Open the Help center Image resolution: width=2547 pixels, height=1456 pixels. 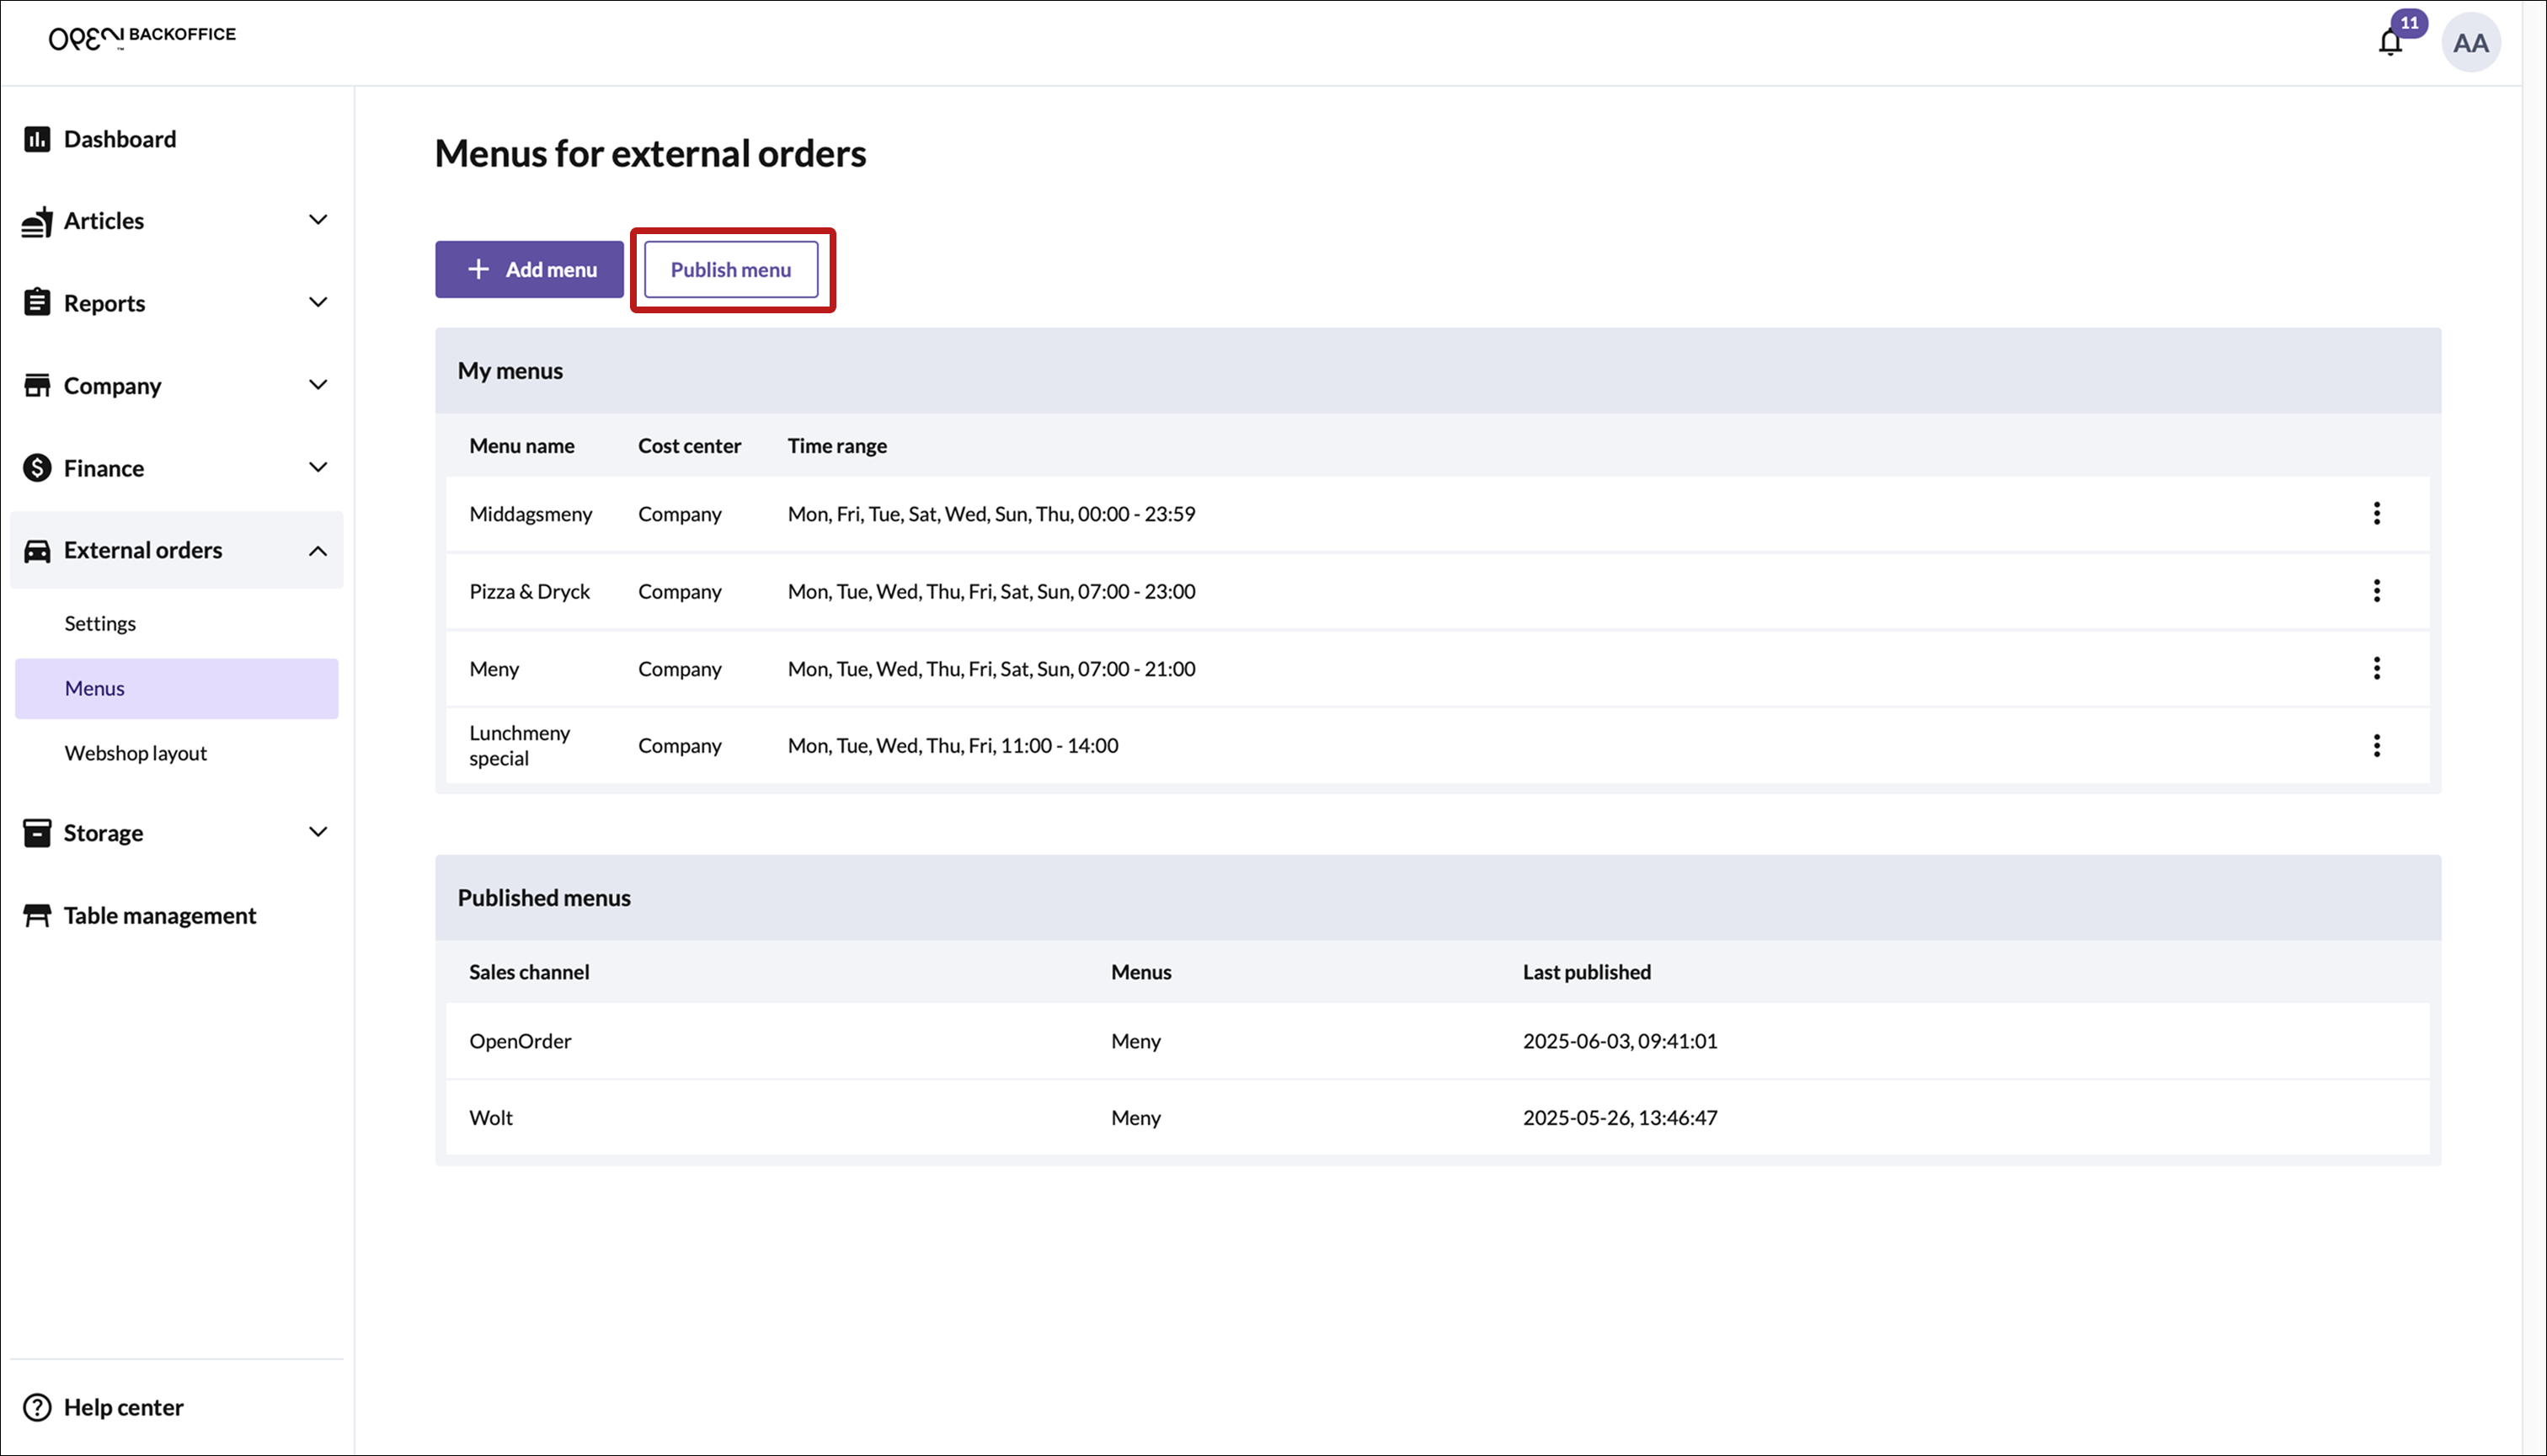[124, 1407]
